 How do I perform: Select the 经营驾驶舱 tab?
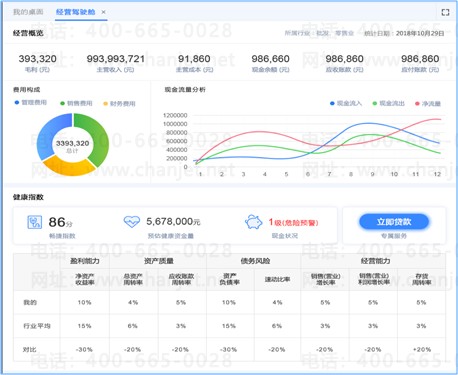click(76, 12)
